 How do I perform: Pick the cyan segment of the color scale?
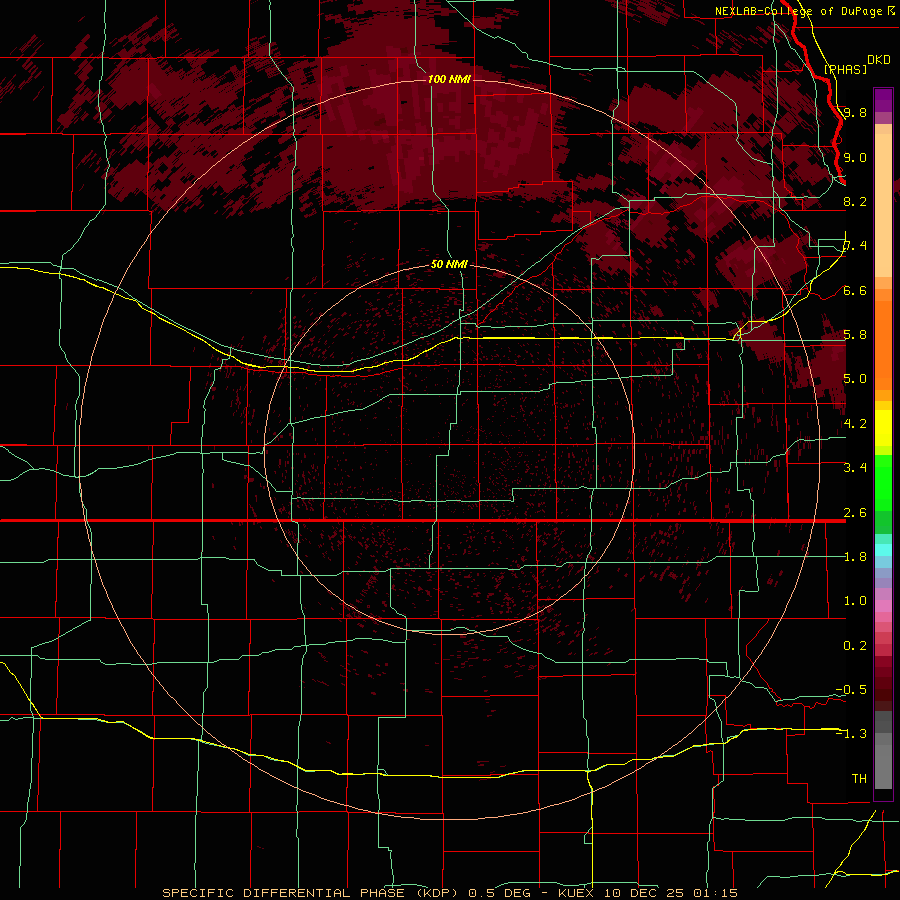tap(883, 550)
